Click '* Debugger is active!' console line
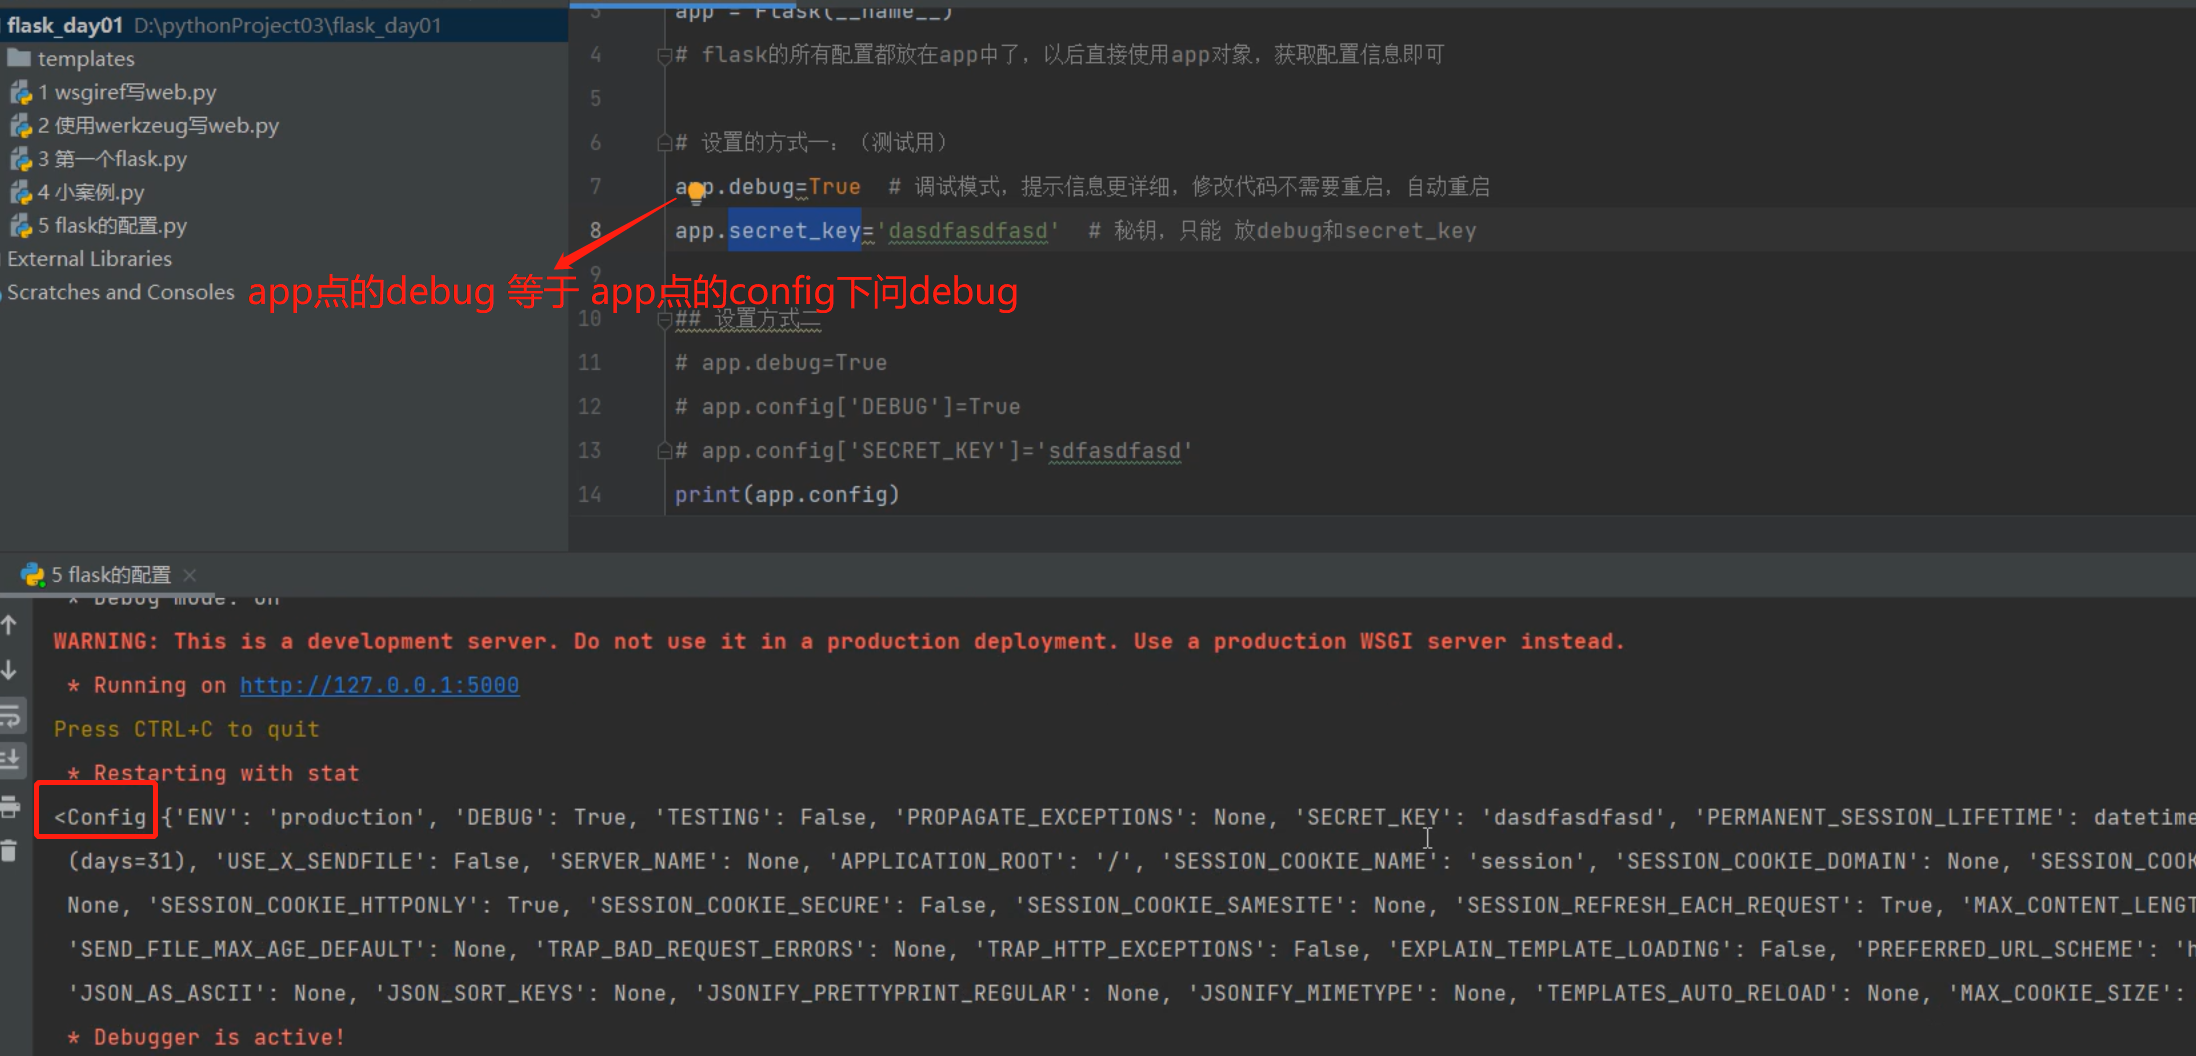The image size is (2196, 1056). (x=206, y=1037)
